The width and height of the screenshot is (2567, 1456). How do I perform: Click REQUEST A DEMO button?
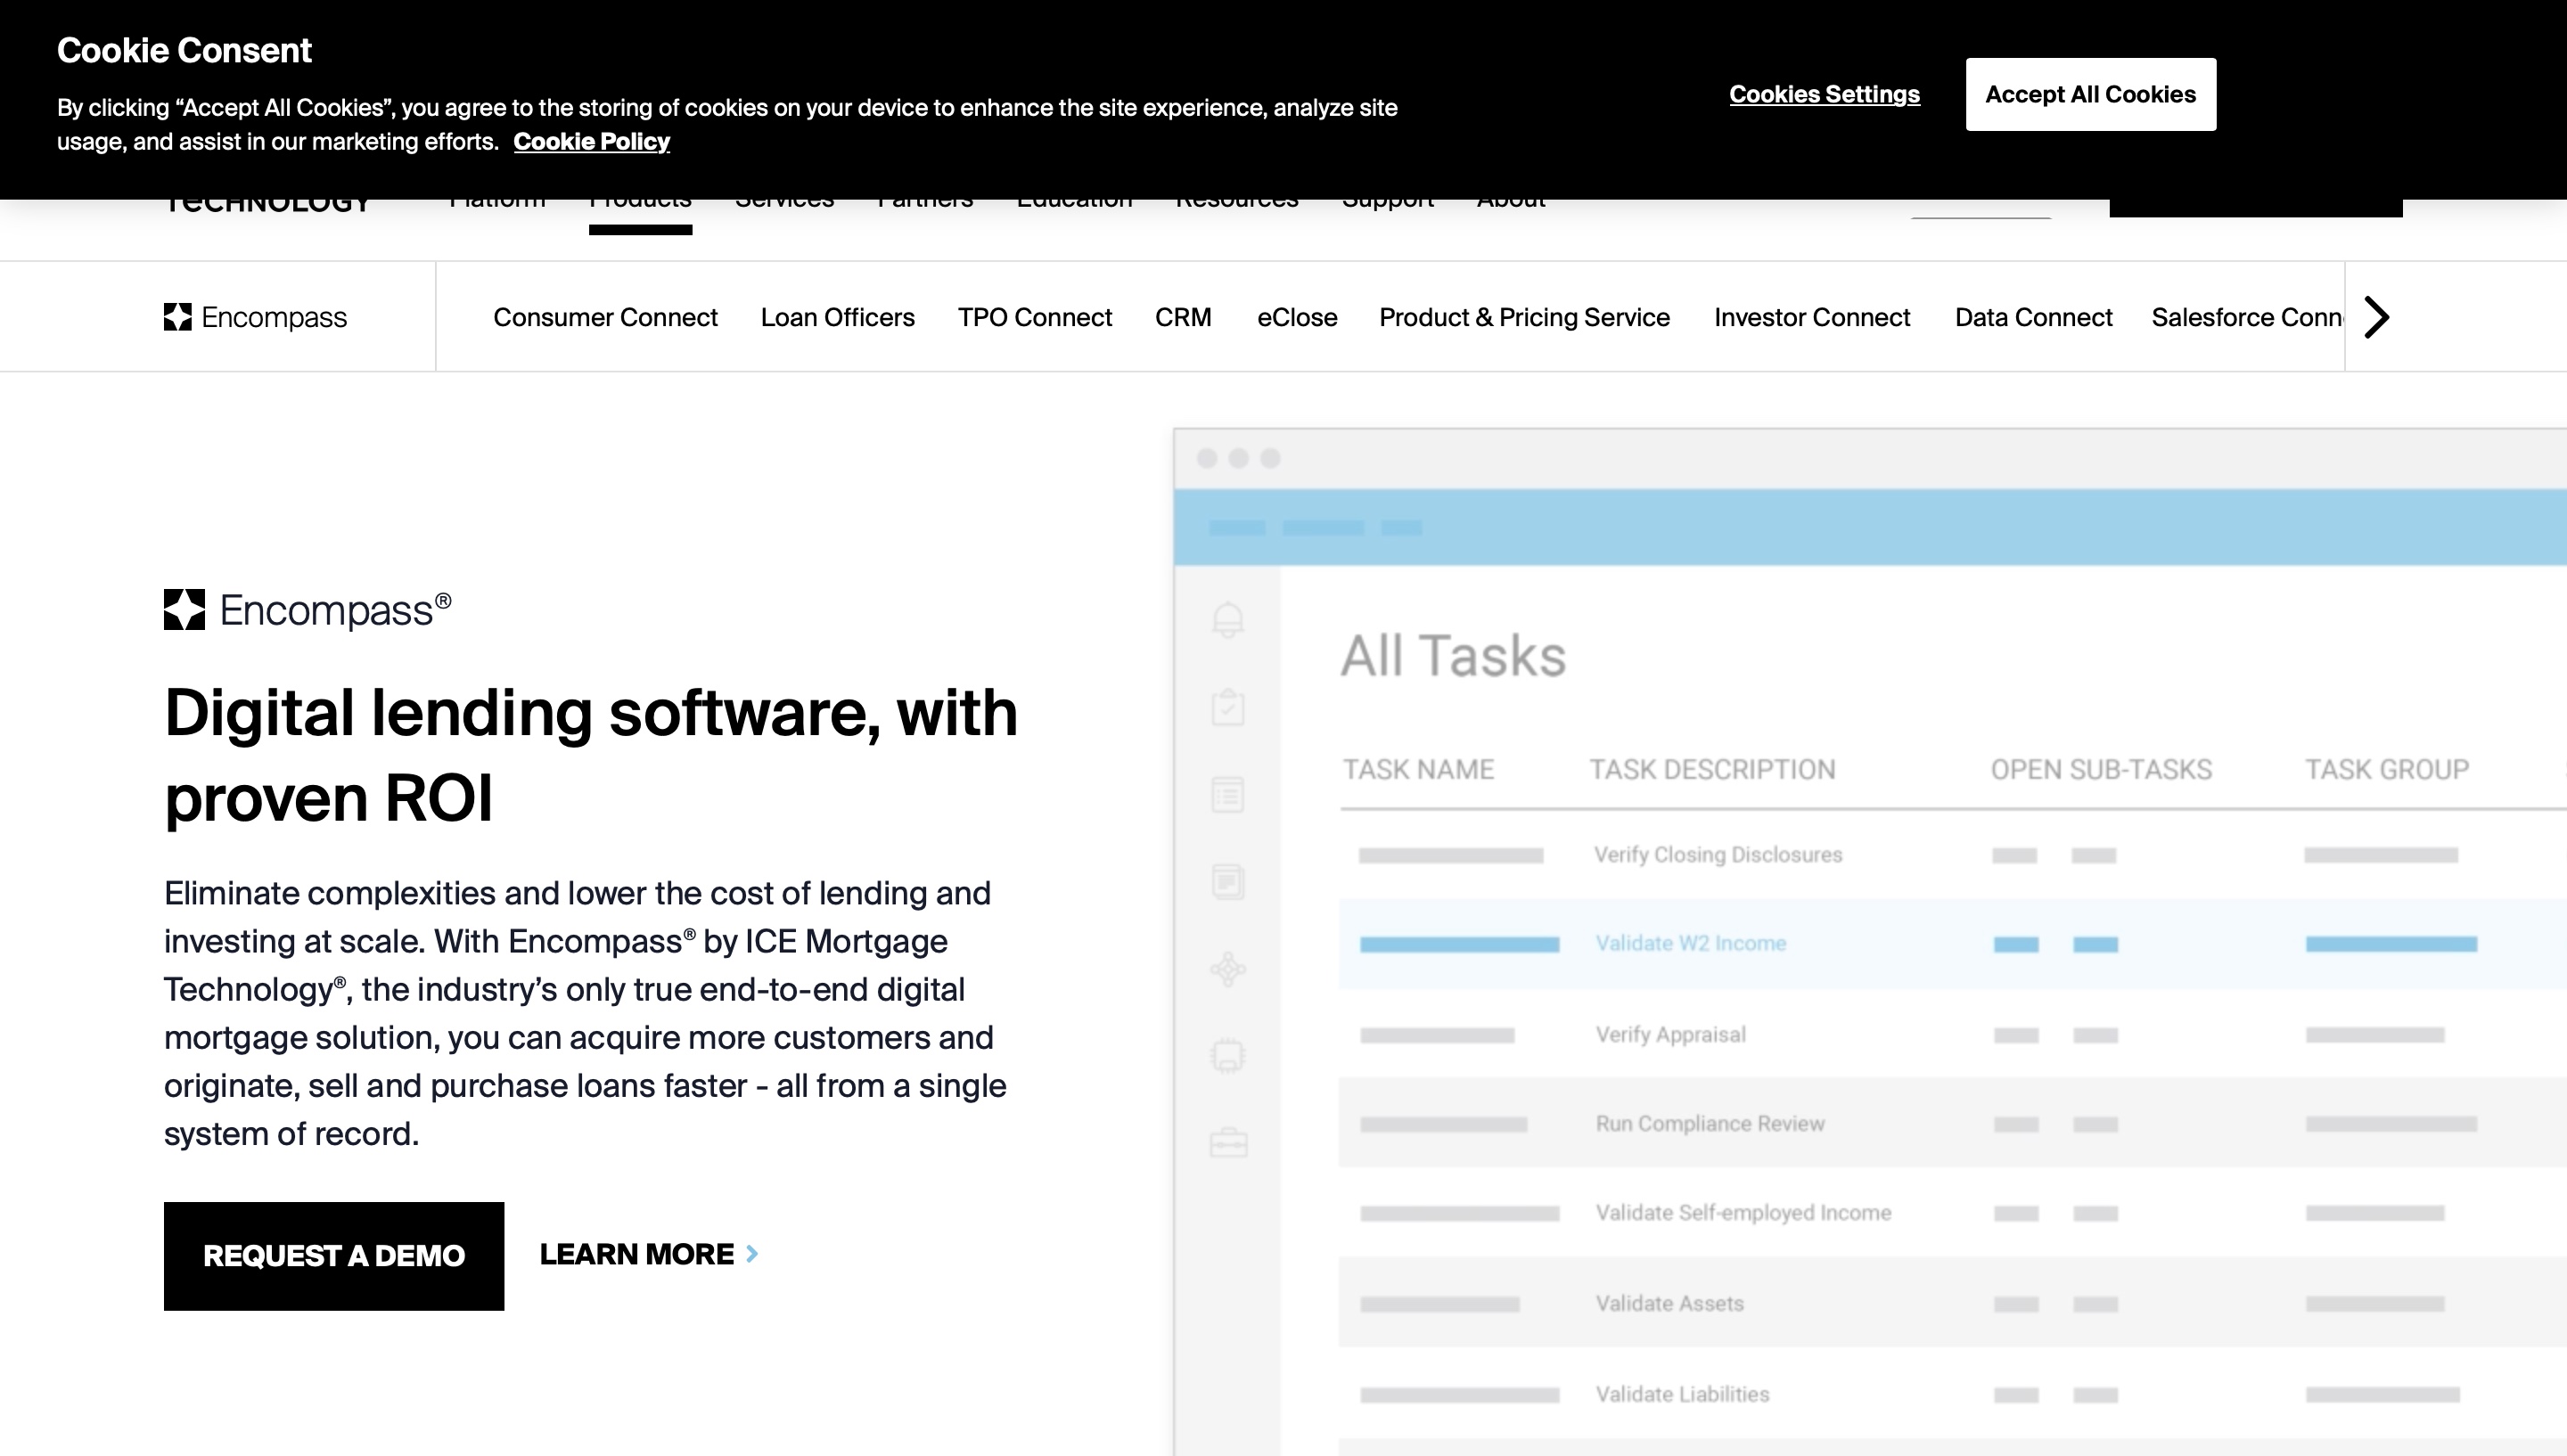[334, 1256]
